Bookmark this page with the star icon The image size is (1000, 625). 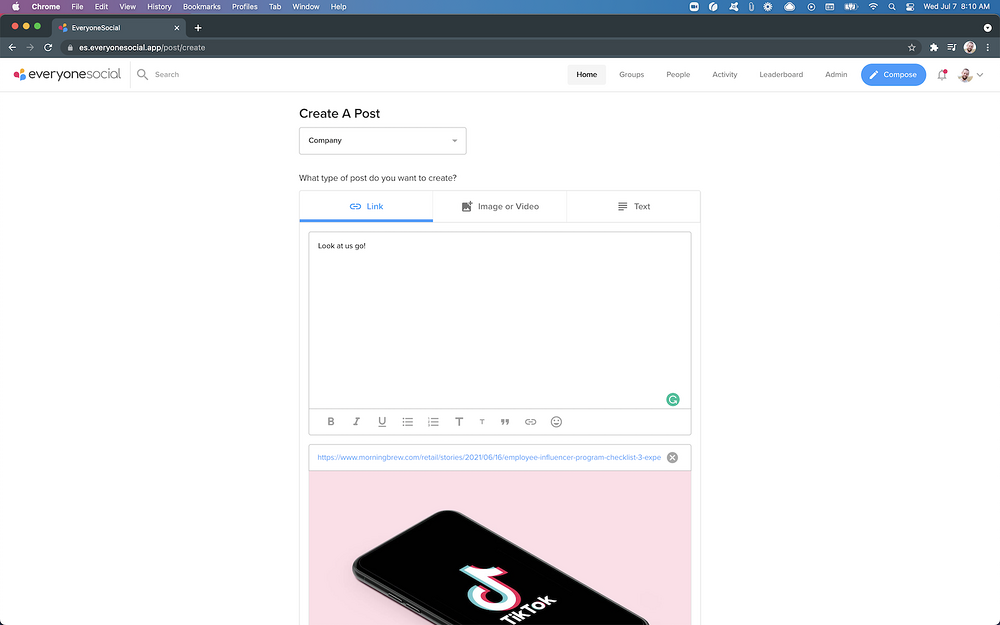pyautogui.click(x=911, y=47)
